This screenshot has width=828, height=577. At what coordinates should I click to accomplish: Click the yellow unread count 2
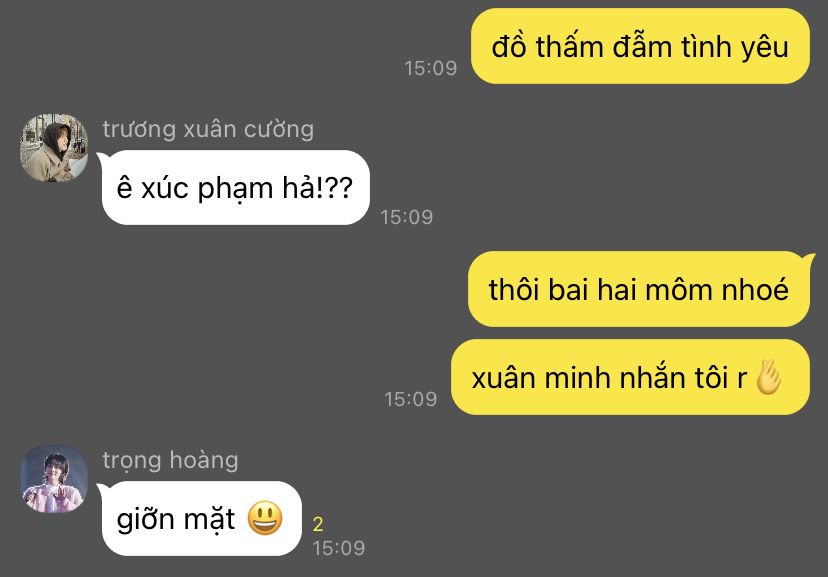pos(318,524)
